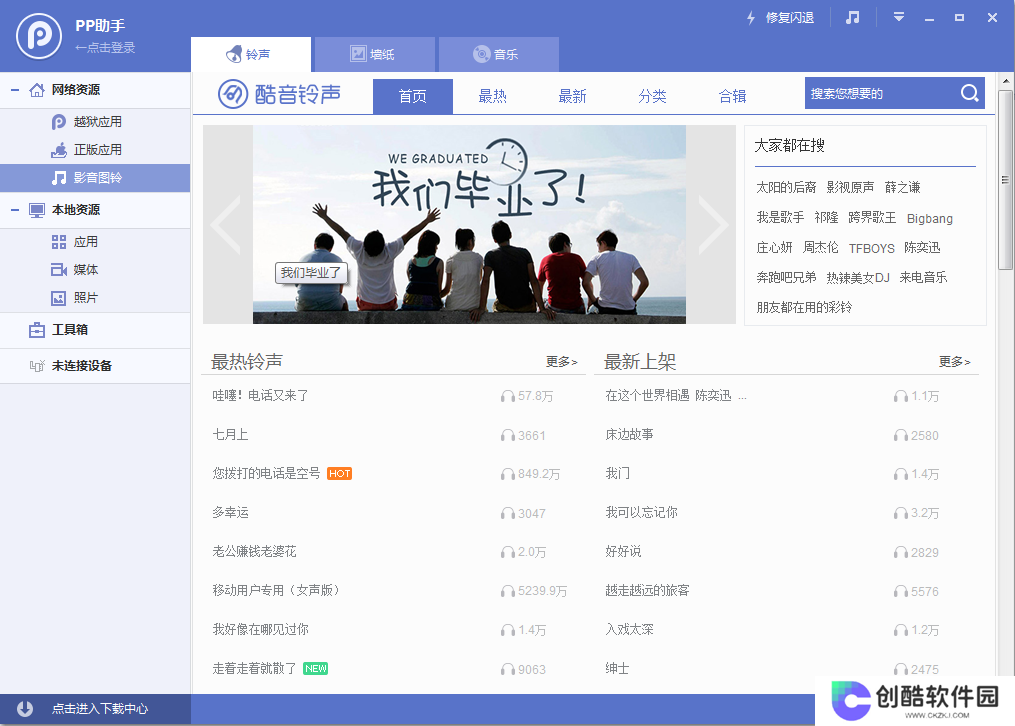Open 更多 for 最新上架
The image size is (1015, 726).
coord(955,362)
